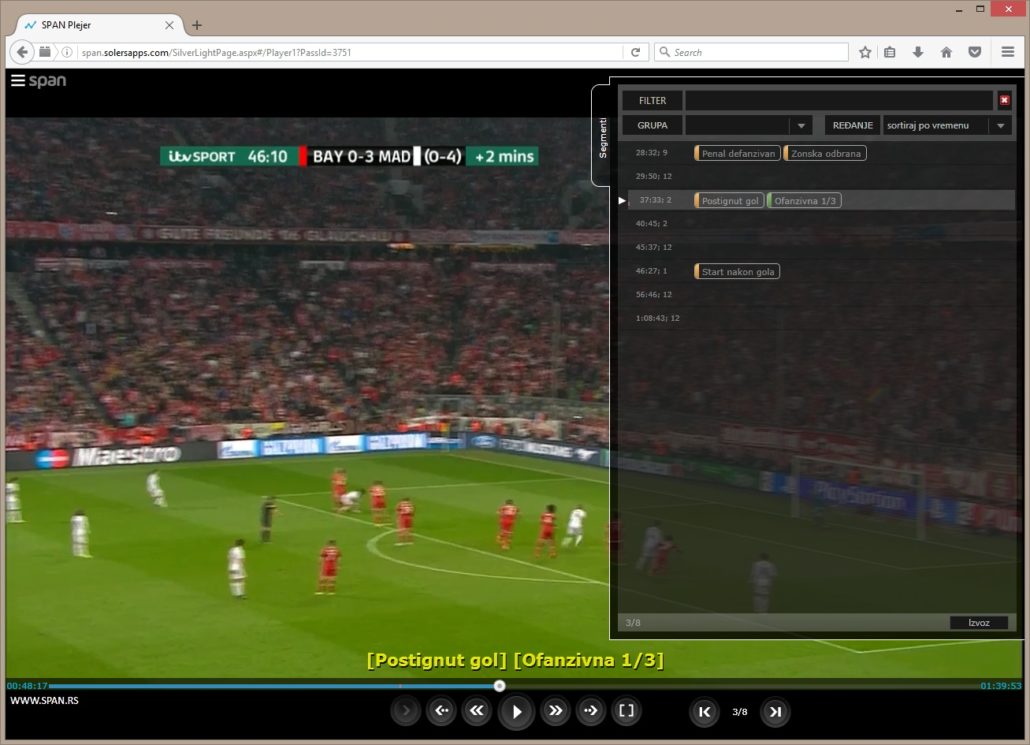
Task: Click segment time 28:32; 9
Action: pyautogui.click(x=651, y=152)
